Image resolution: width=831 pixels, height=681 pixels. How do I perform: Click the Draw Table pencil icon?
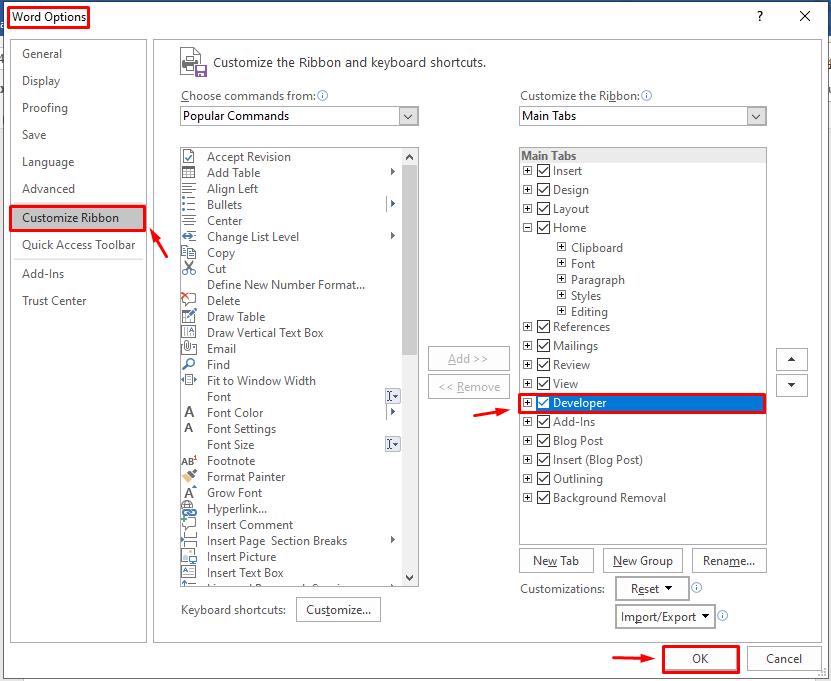pos(188,316)
